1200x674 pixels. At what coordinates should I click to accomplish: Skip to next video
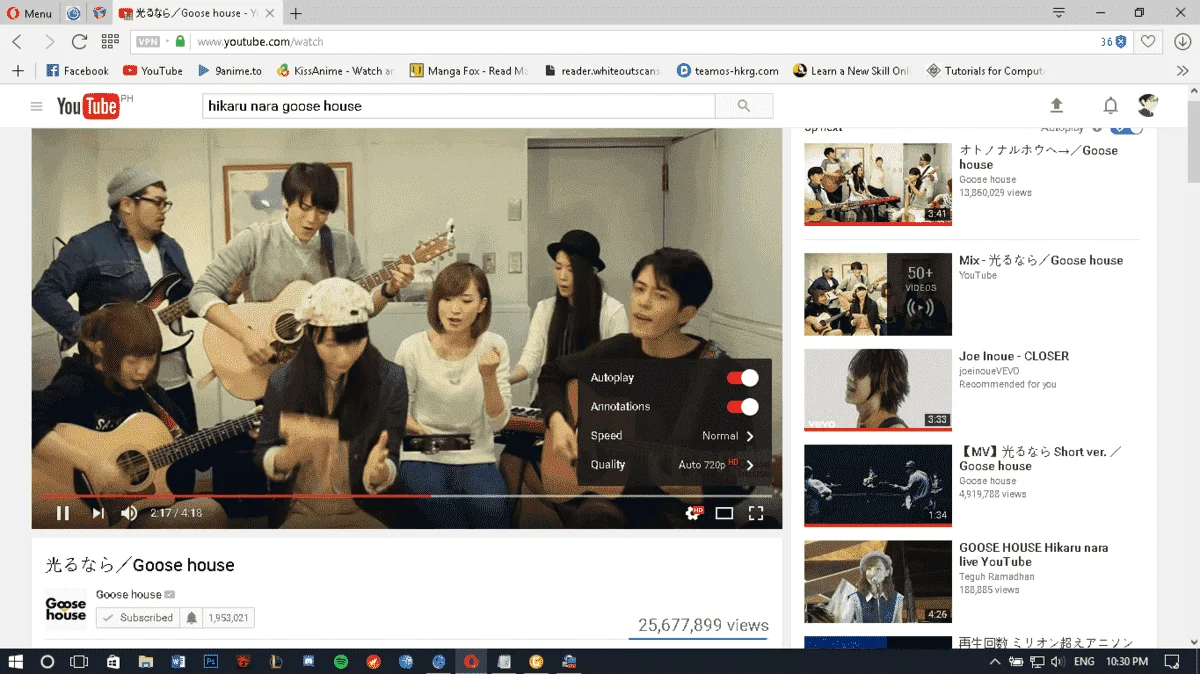[98, 513]
